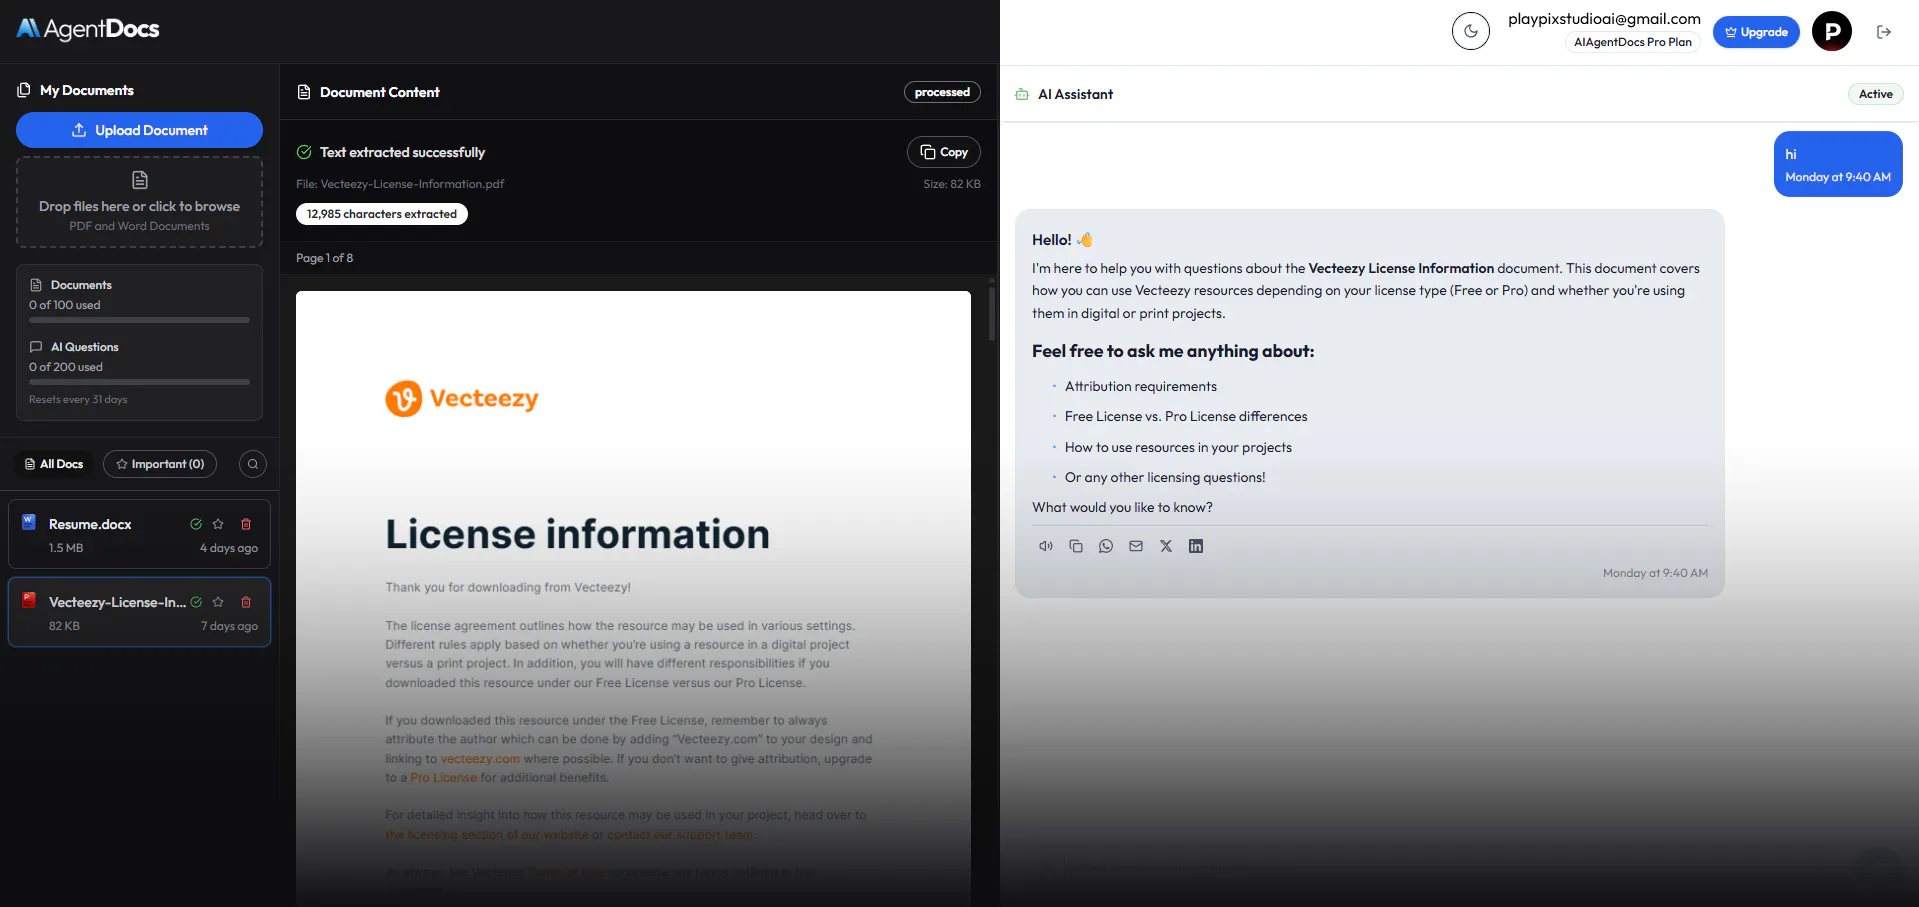Click the Active status badge
This screenshot has height=907, width=1919.
pyautogui.click(x=1875, y=94)
